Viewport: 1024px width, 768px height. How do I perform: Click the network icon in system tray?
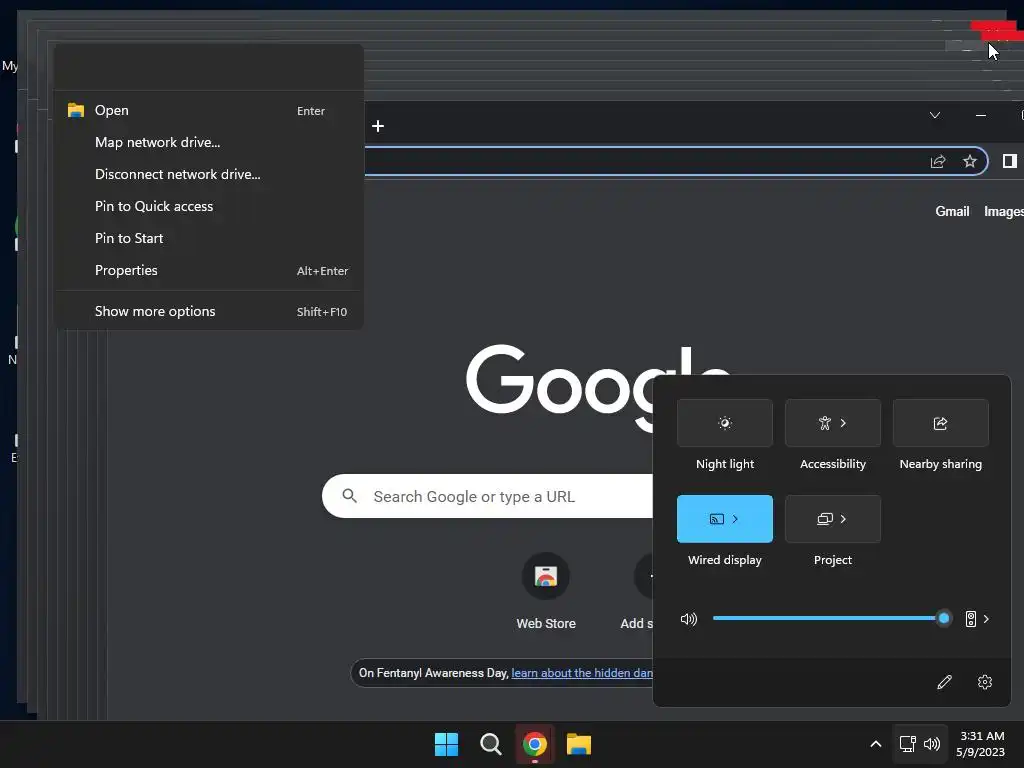907,744
